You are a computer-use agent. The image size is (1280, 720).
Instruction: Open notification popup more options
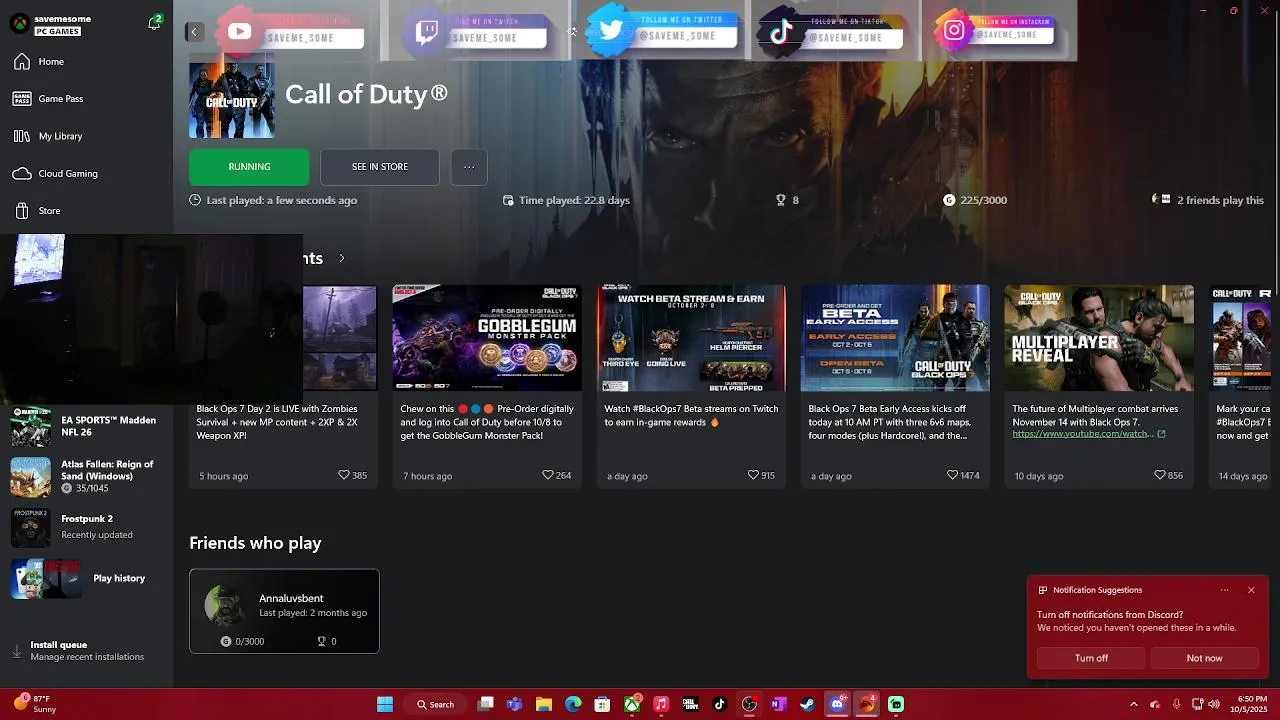(1224, 590)
